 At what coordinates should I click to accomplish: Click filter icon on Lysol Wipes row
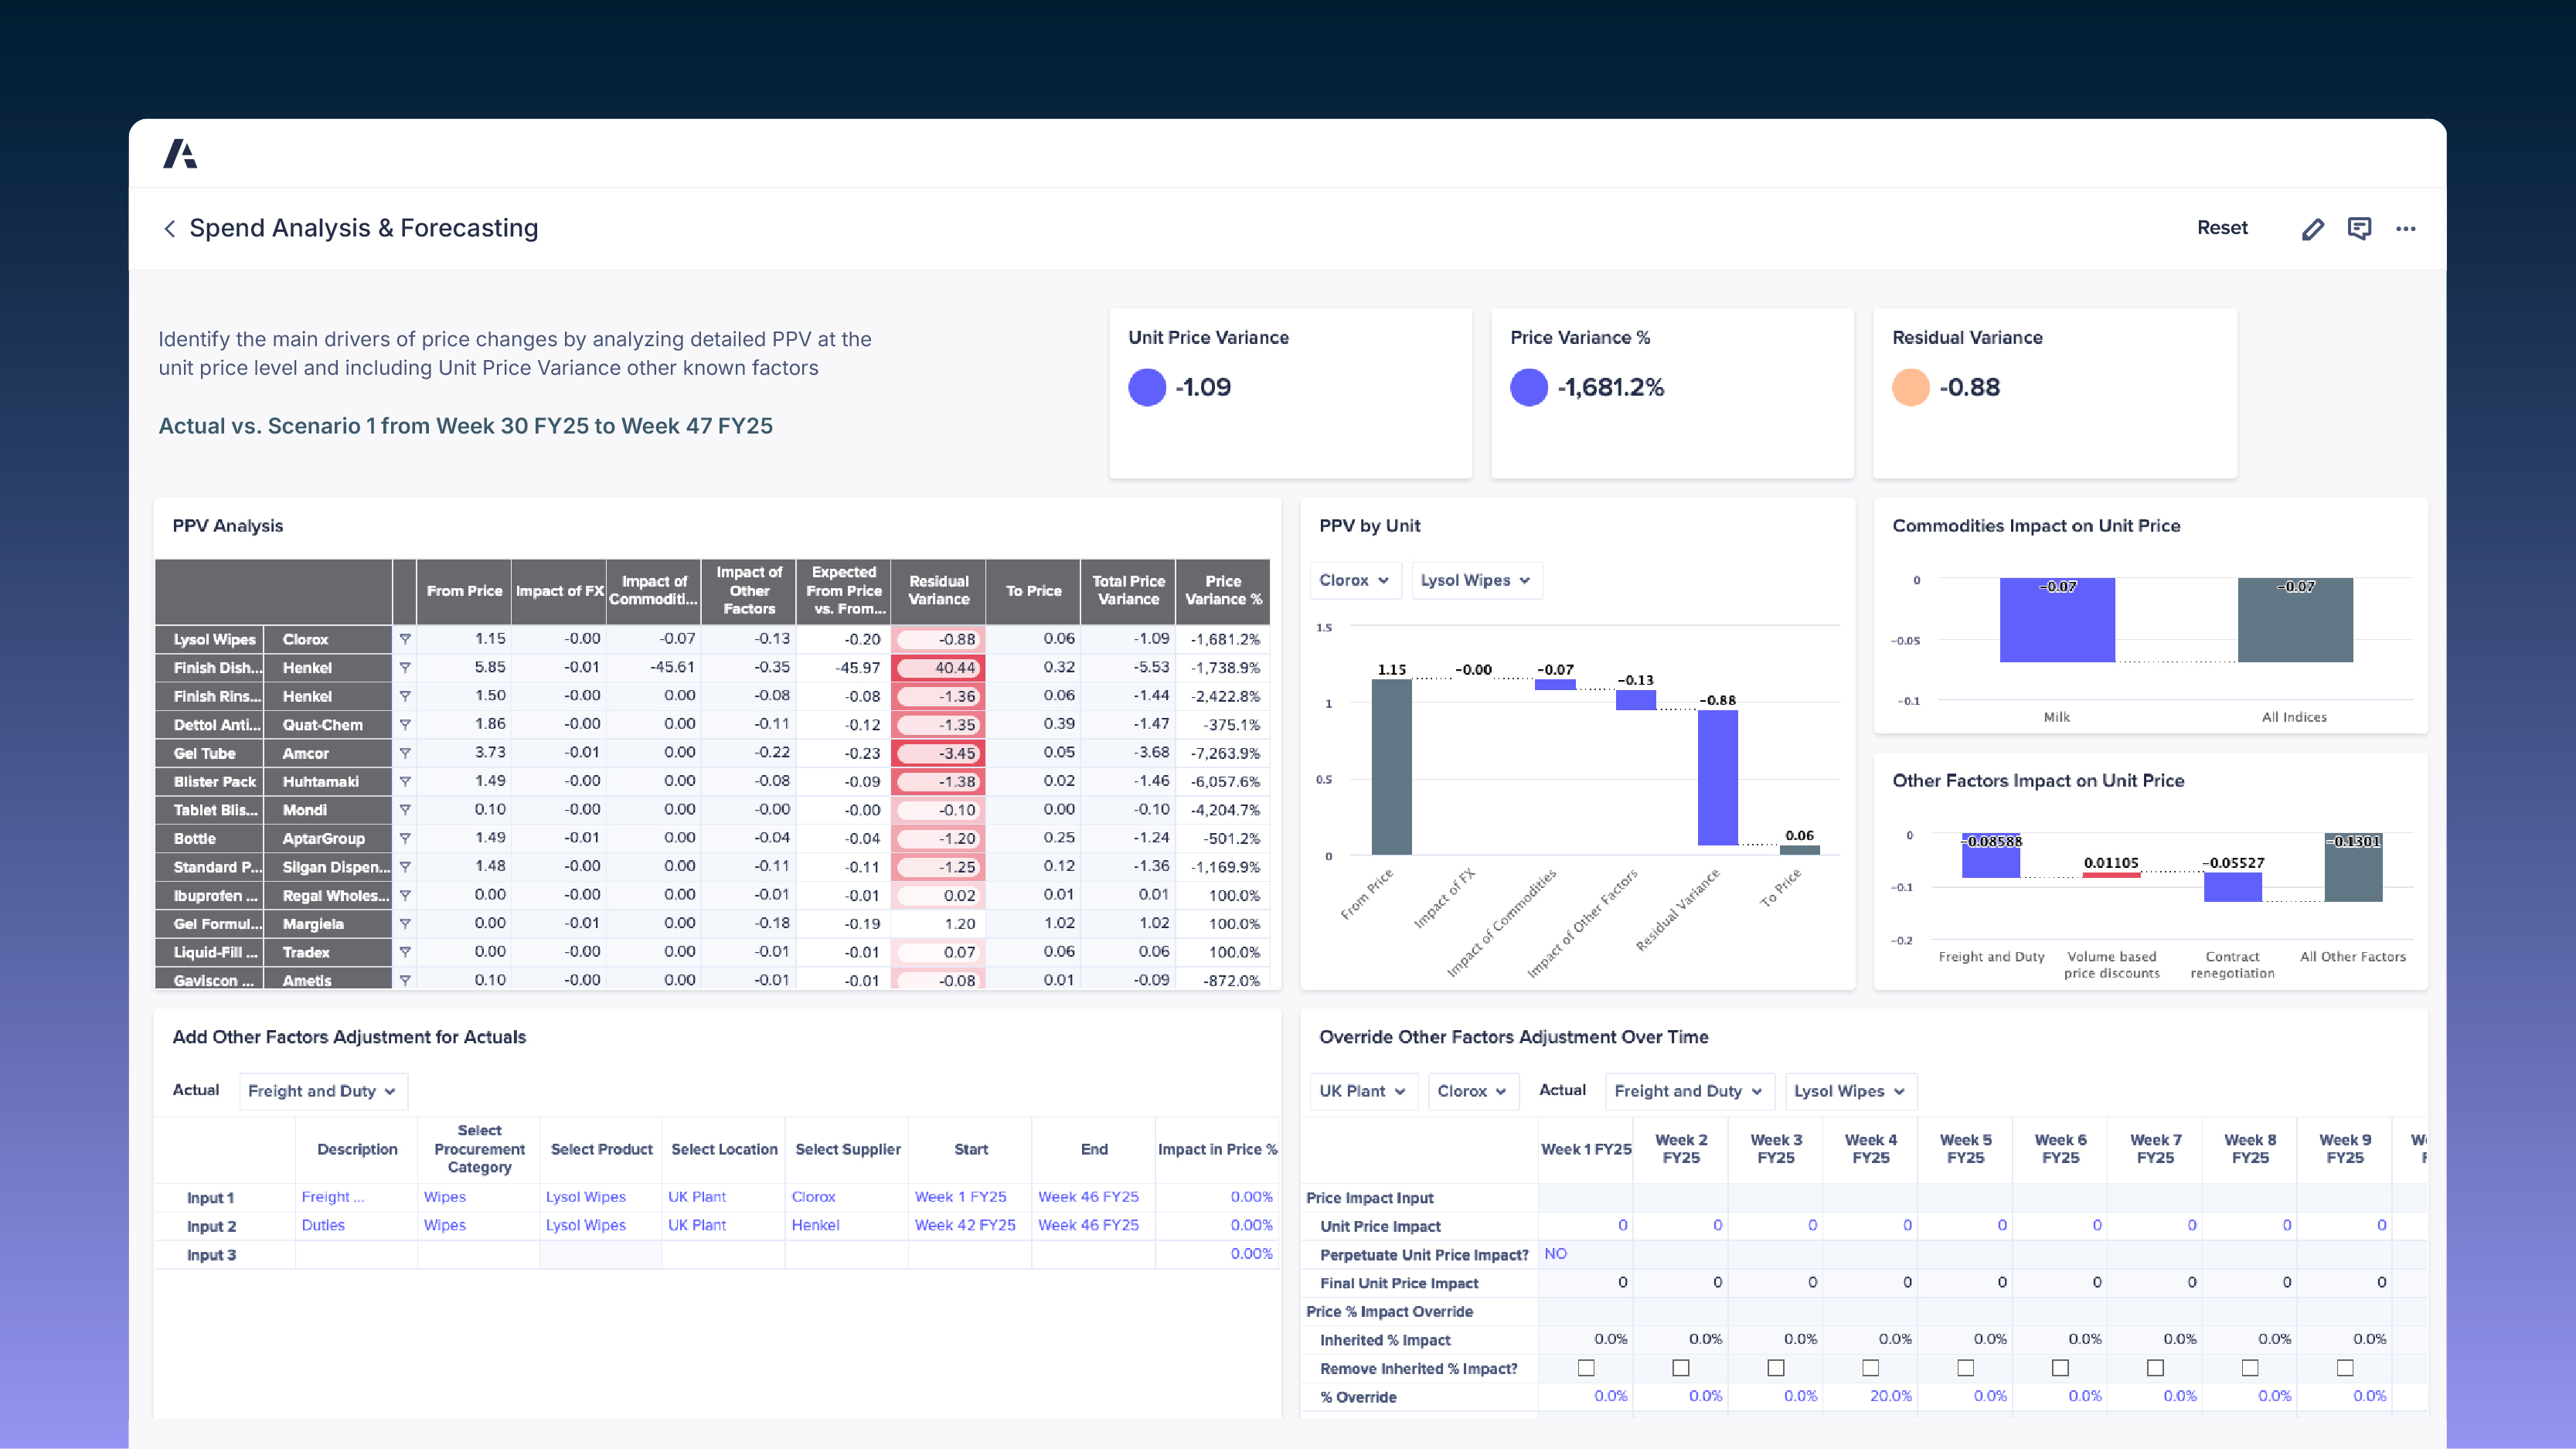point(405,639)
